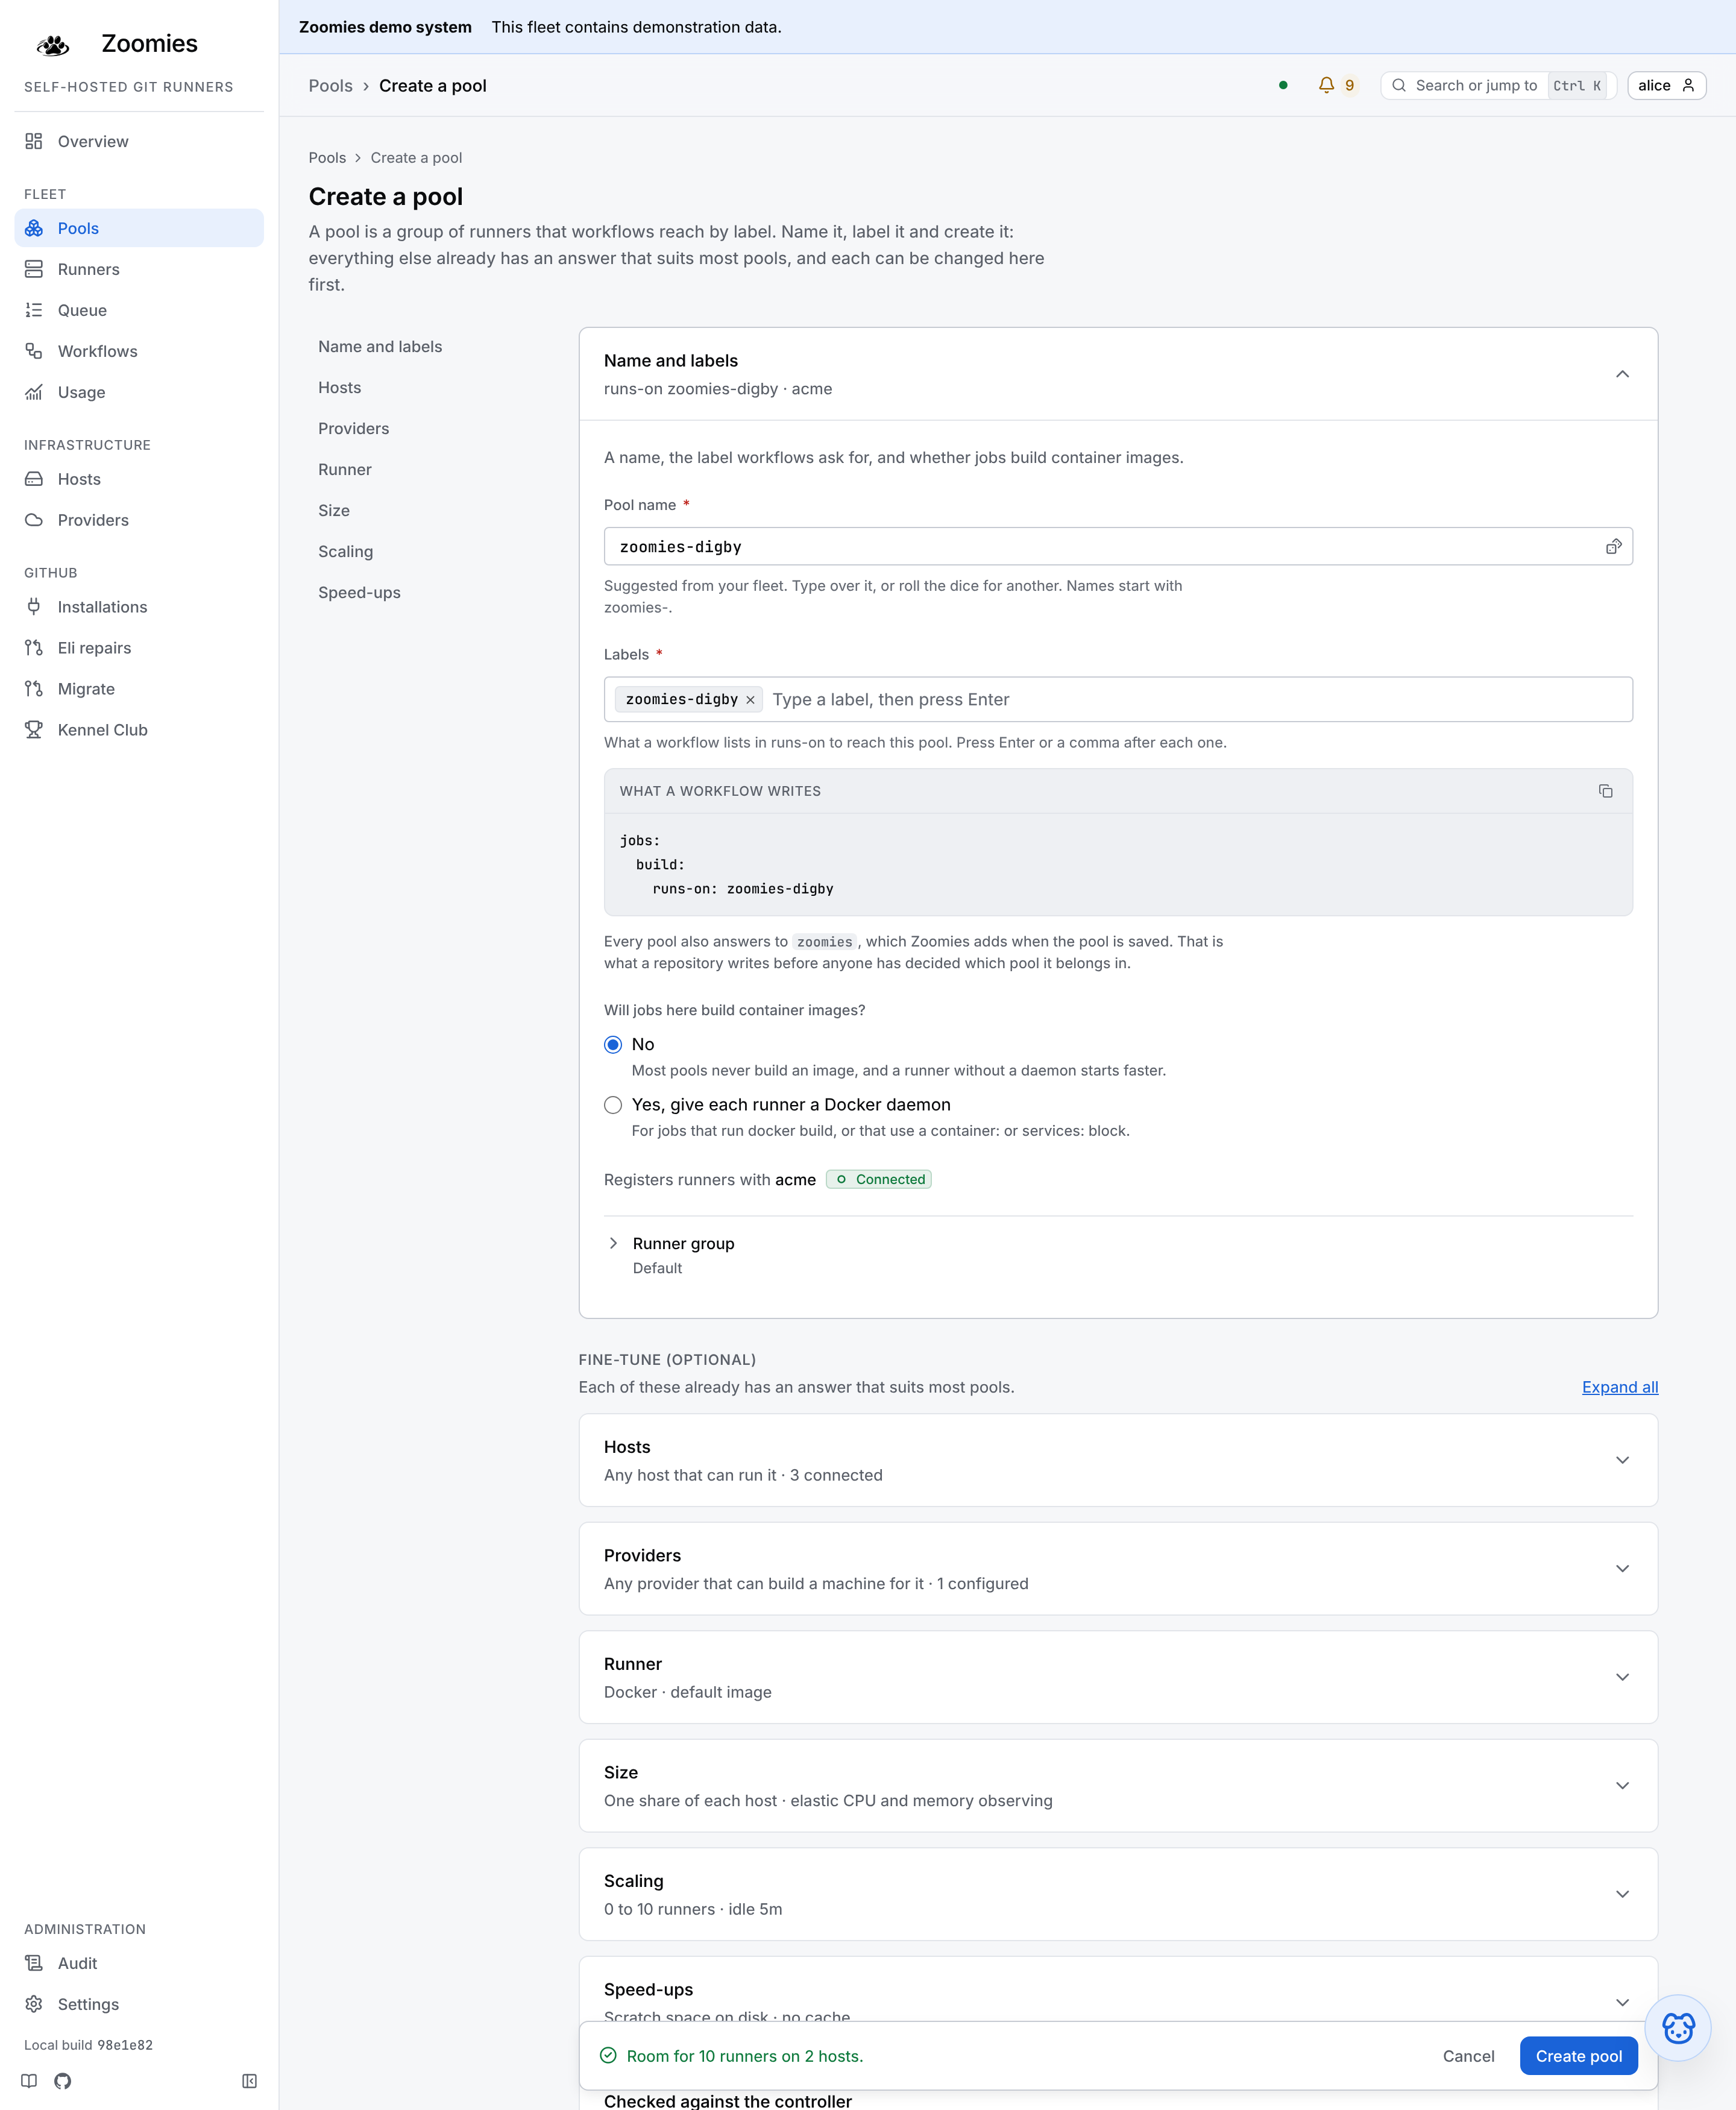Open the Audit page
The width and height of the screenshot is (1736, 2110).
coord(139,1963)
